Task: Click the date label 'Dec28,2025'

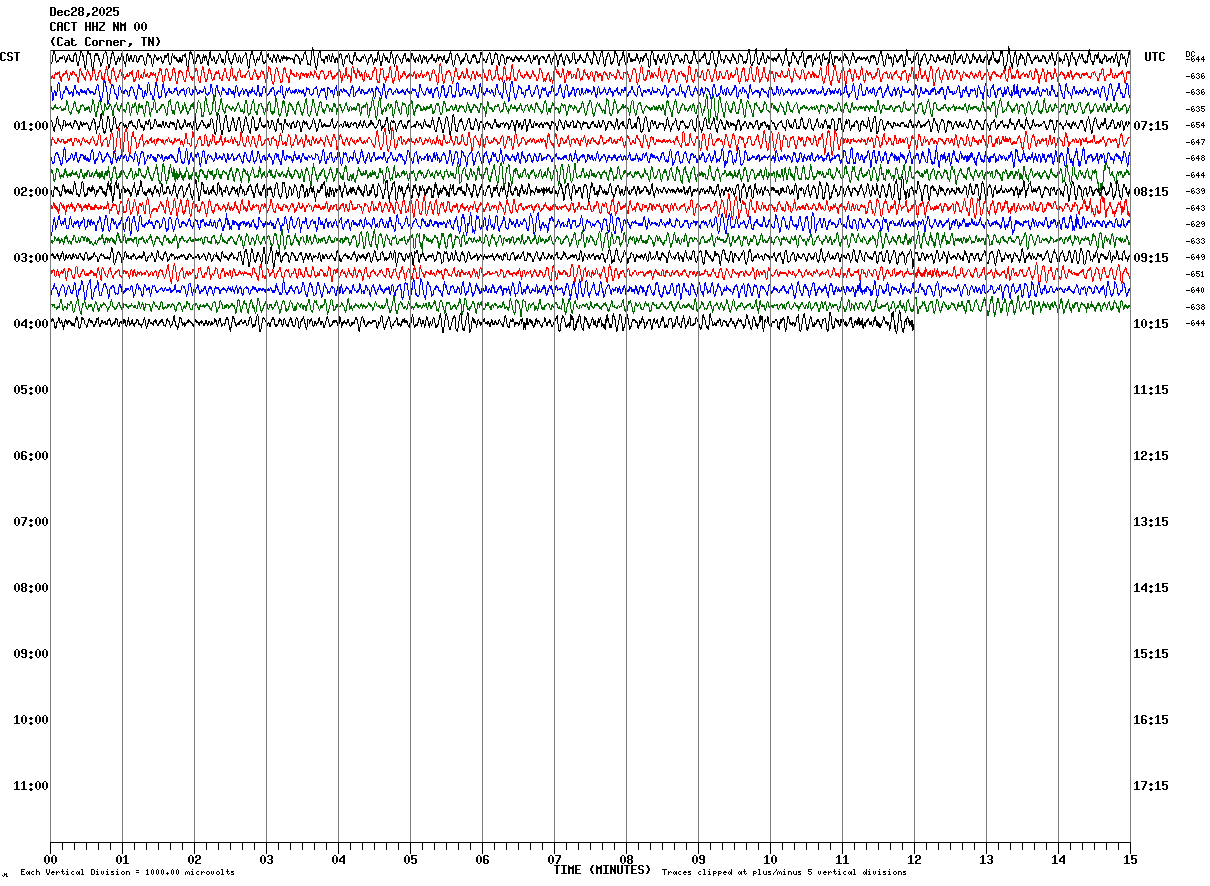Action: 84,12
